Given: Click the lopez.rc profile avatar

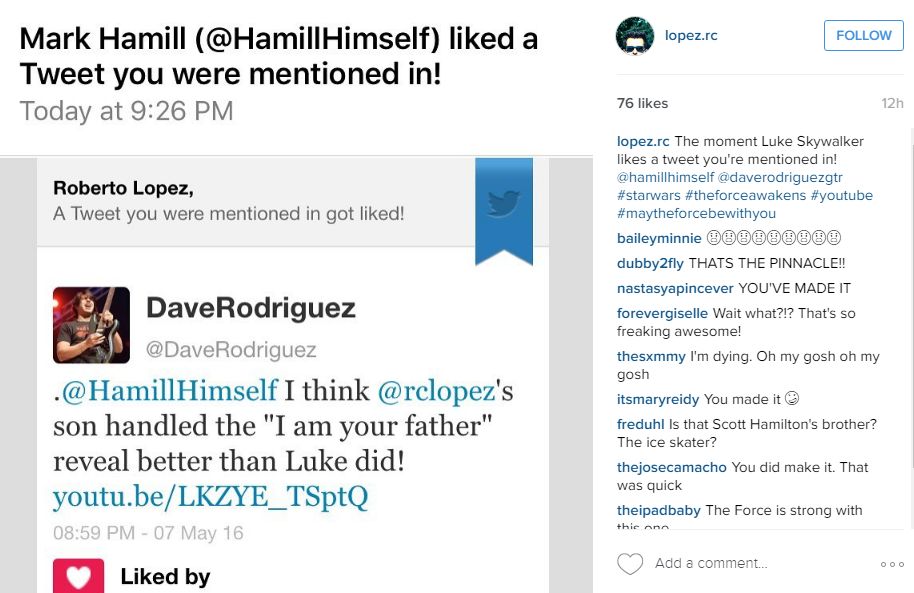Looking at the screenshot, I should (x=635, y=36).
